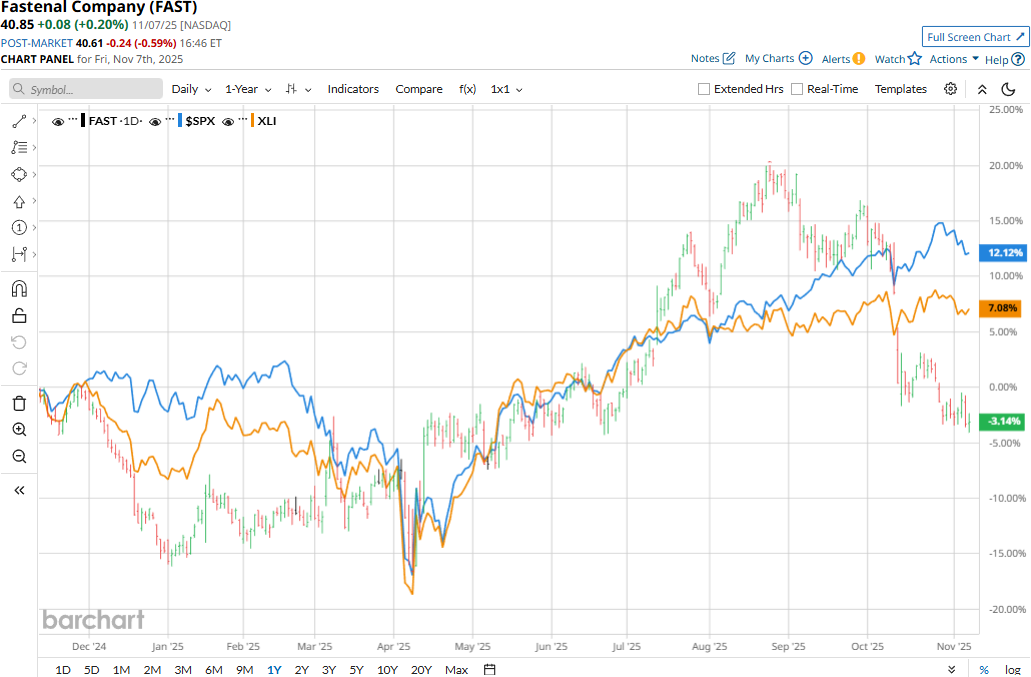The height and width of the screenshot is (677, 1031).
Task: Click the 12.12% SPX price label
Action: tap(1003, 252)
